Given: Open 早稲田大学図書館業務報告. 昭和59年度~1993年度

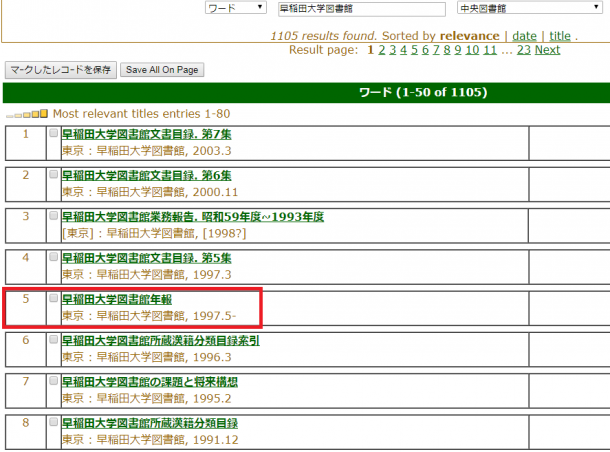Looking at the screenshot, I should (193, 217).
